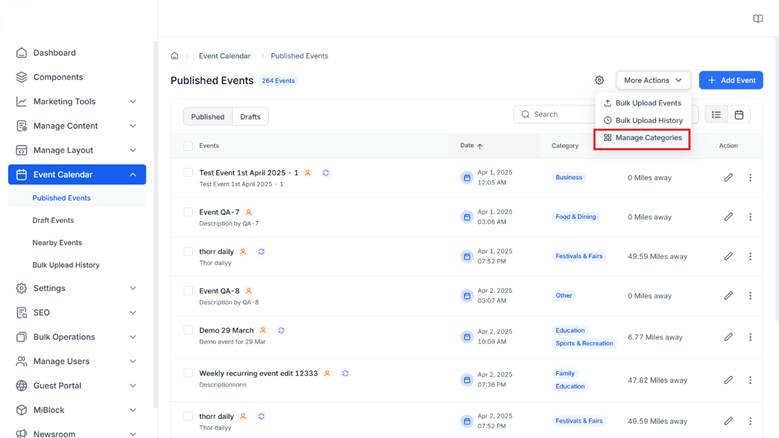Click Event Calendar breadcrumb link
The image size is (779, 438).
coord(225,56)
